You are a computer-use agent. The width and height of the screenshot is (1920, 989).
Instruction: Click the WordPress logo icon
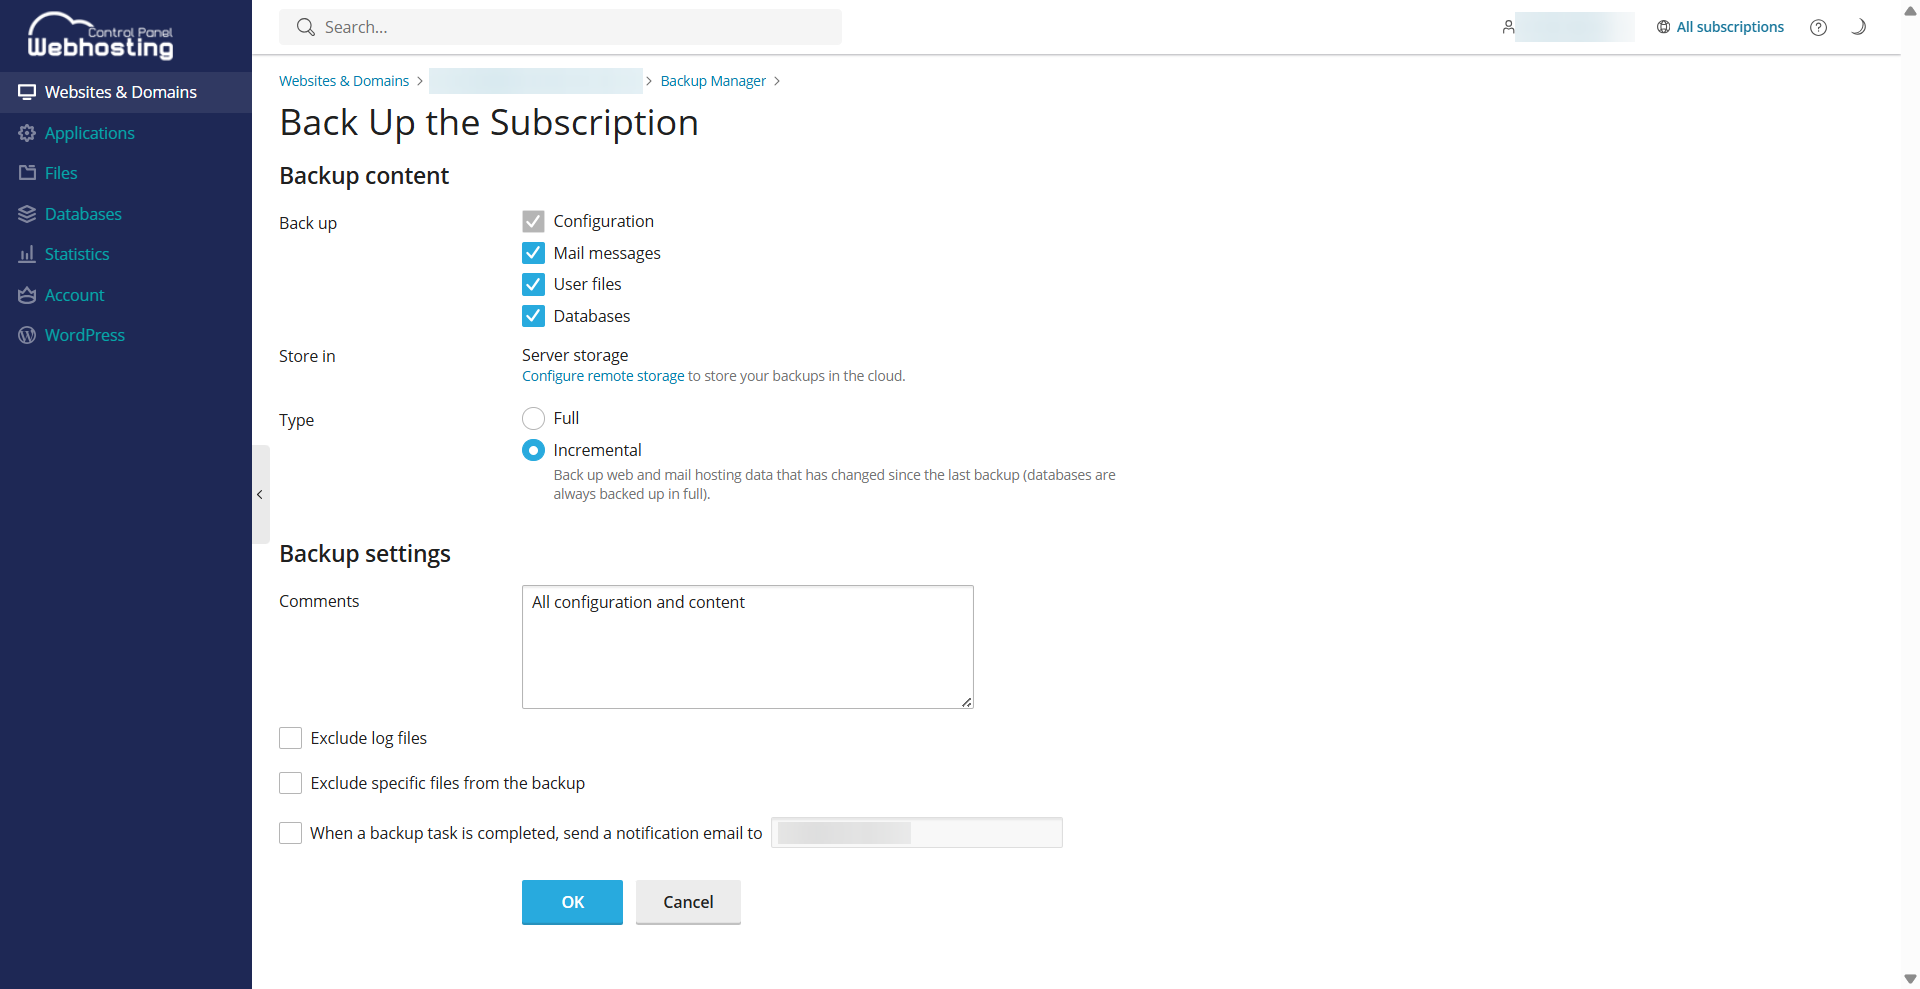(27, 335)
